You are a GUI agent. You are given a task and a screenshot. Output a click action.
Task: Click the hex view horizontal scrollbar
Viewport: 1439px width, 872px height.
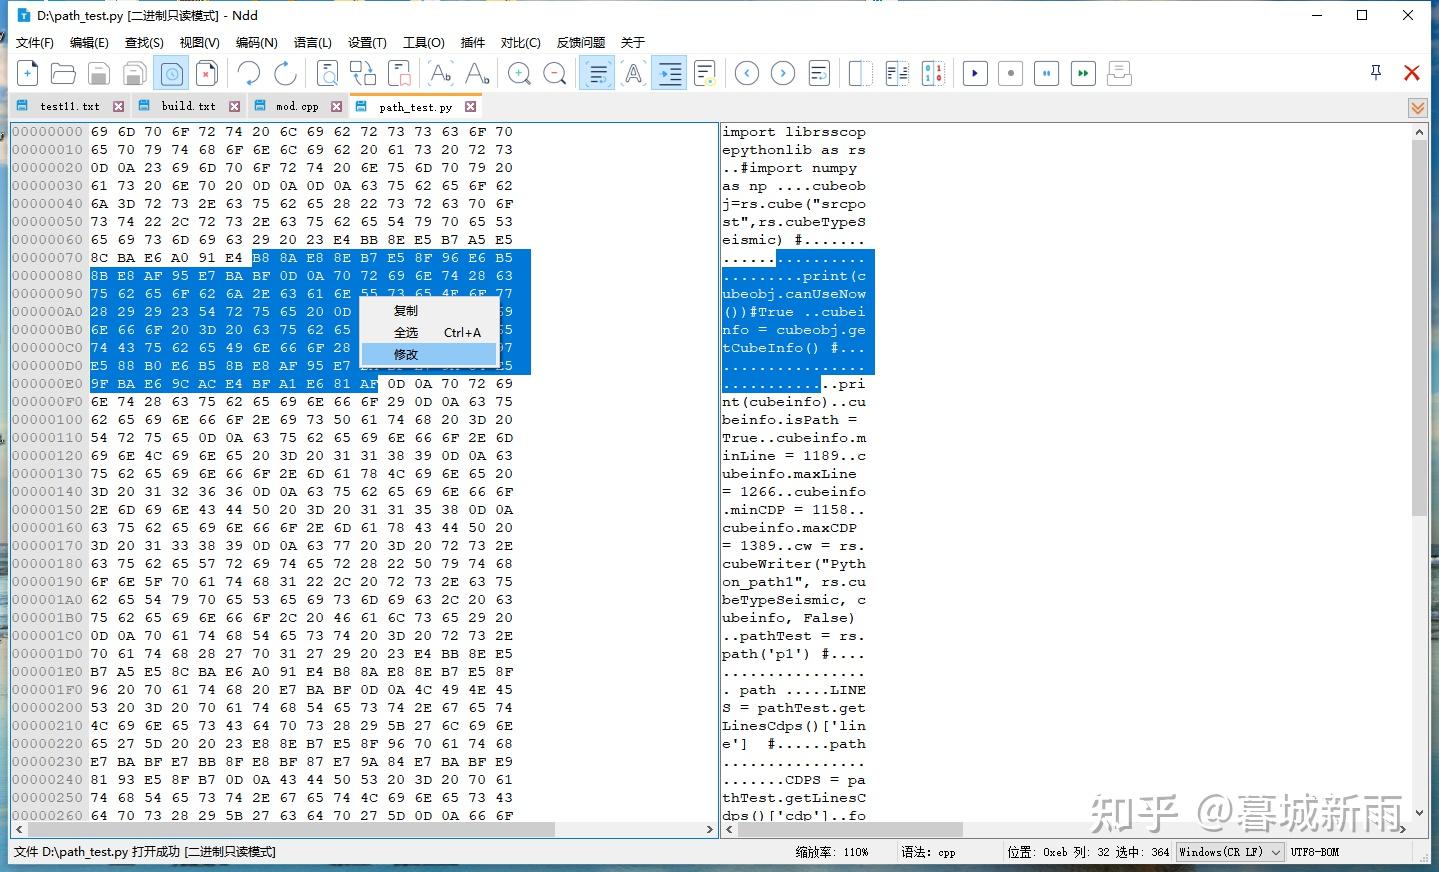360,829
